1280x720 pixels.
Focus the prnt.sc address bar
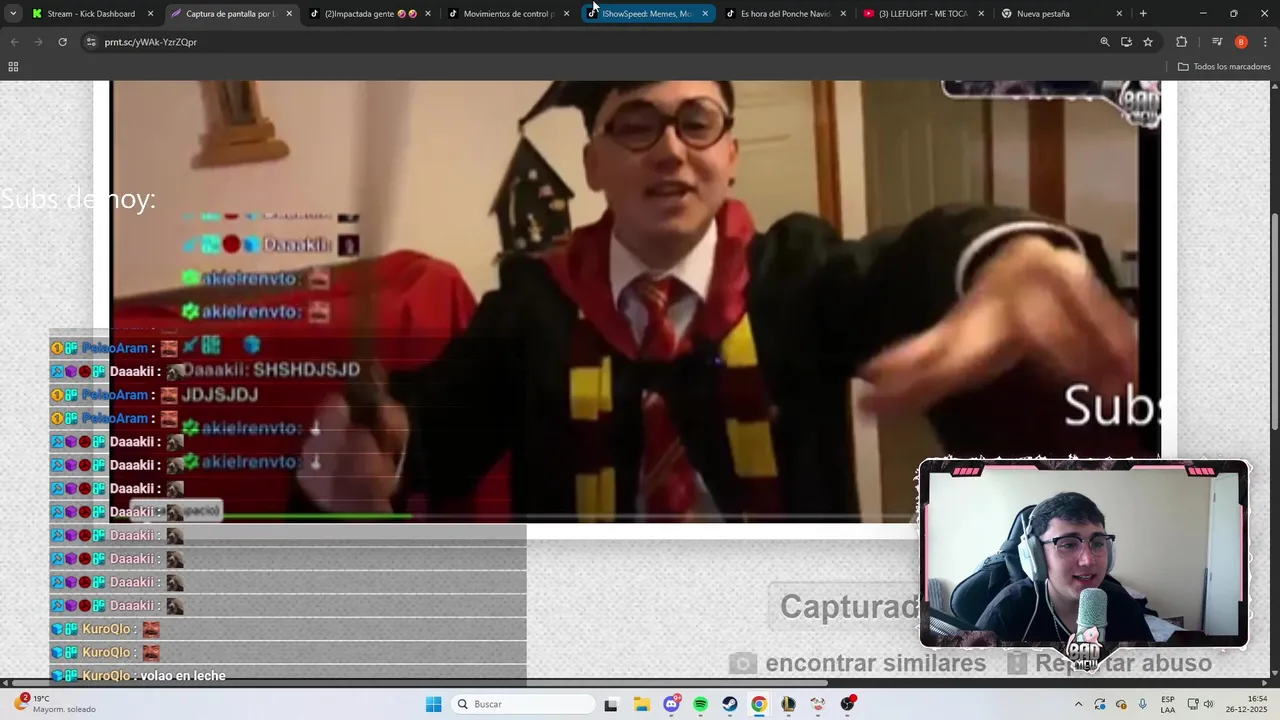tap(590, 42)
